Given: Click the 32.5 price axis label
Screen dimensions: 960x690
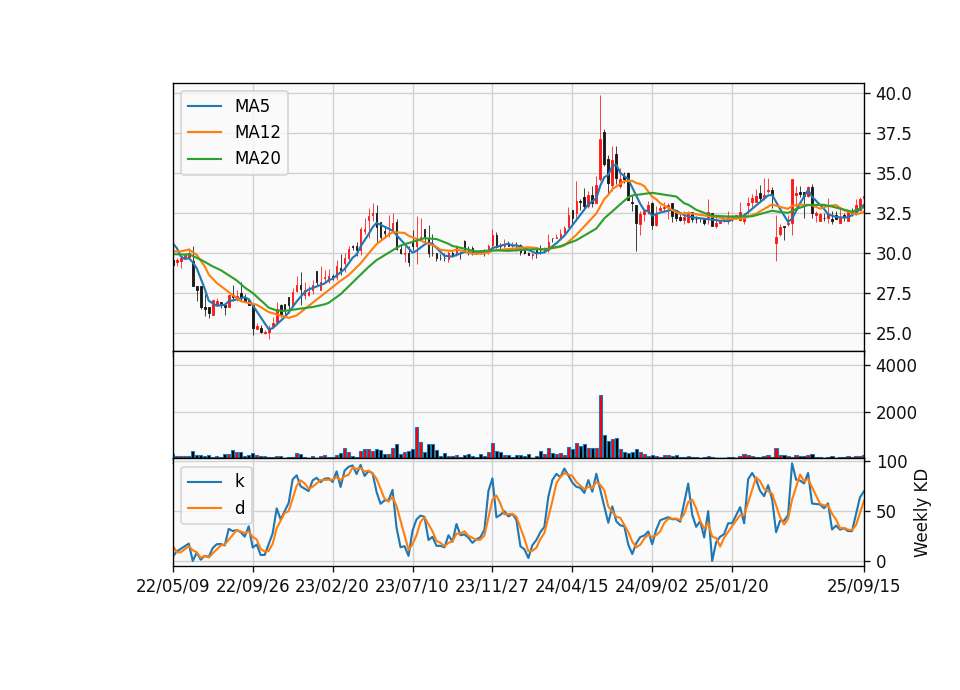Looking at the screenshot, I should [x=893, y=214].
